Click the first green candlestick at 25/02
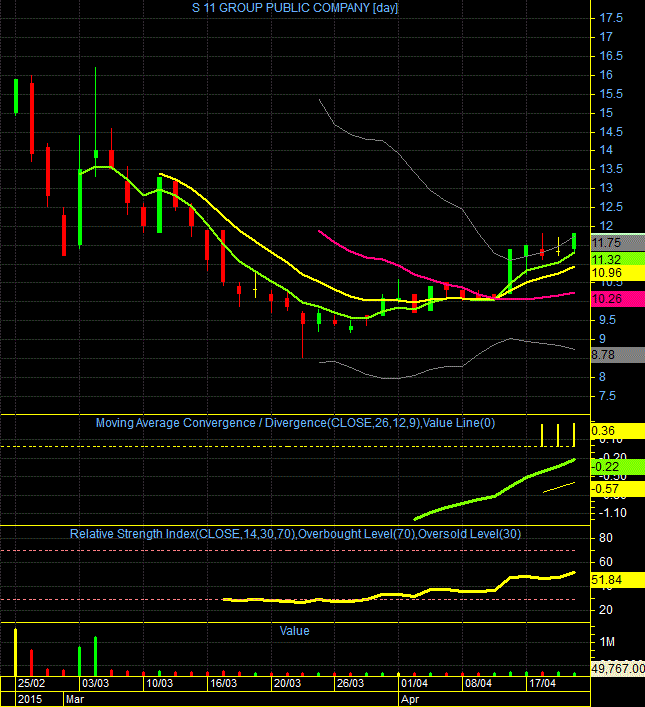This screenshot has height=707, width=645. 16,96
